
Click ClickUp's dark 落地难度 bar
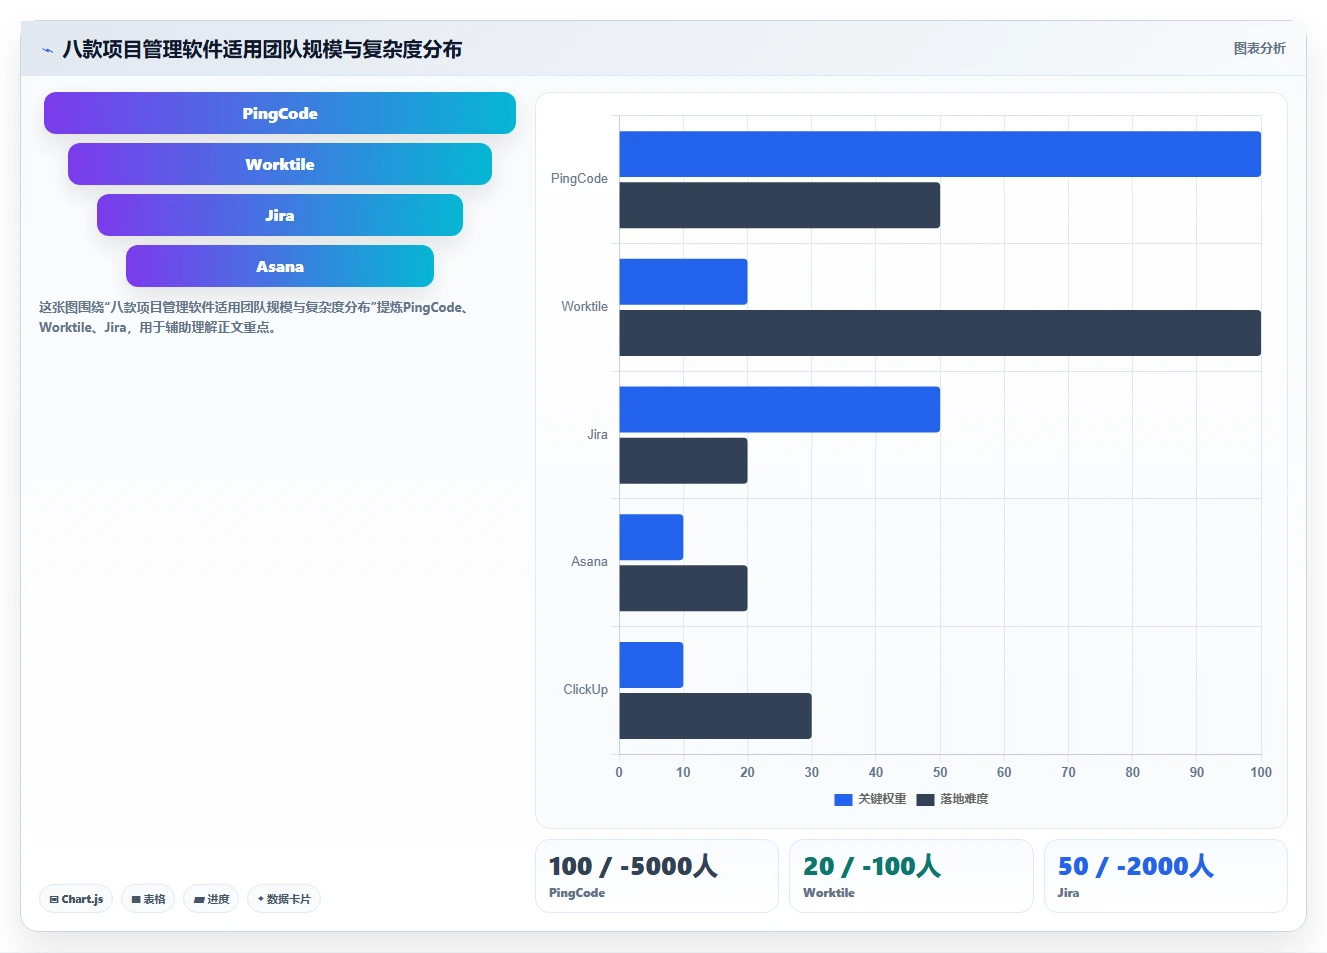point(715,716)
